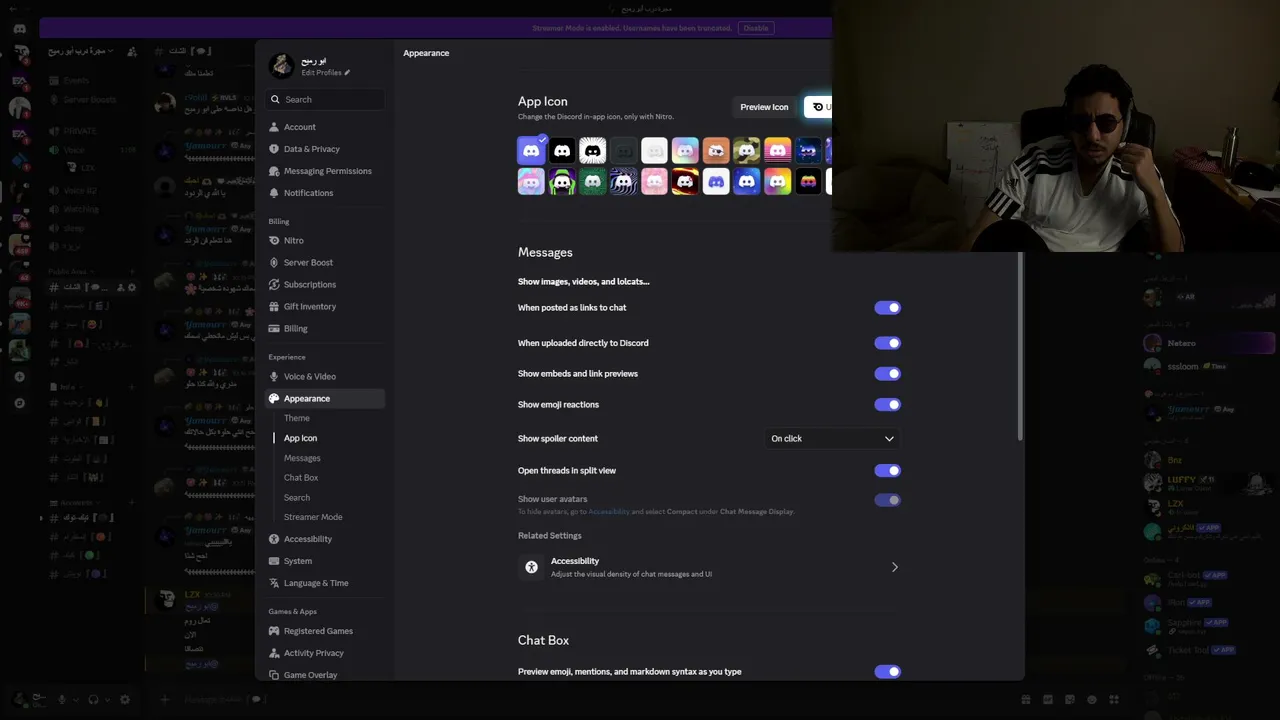Select the dark galaxy Discord app icon
Screen dimensions: 1280x720
[x=808, y=150]
